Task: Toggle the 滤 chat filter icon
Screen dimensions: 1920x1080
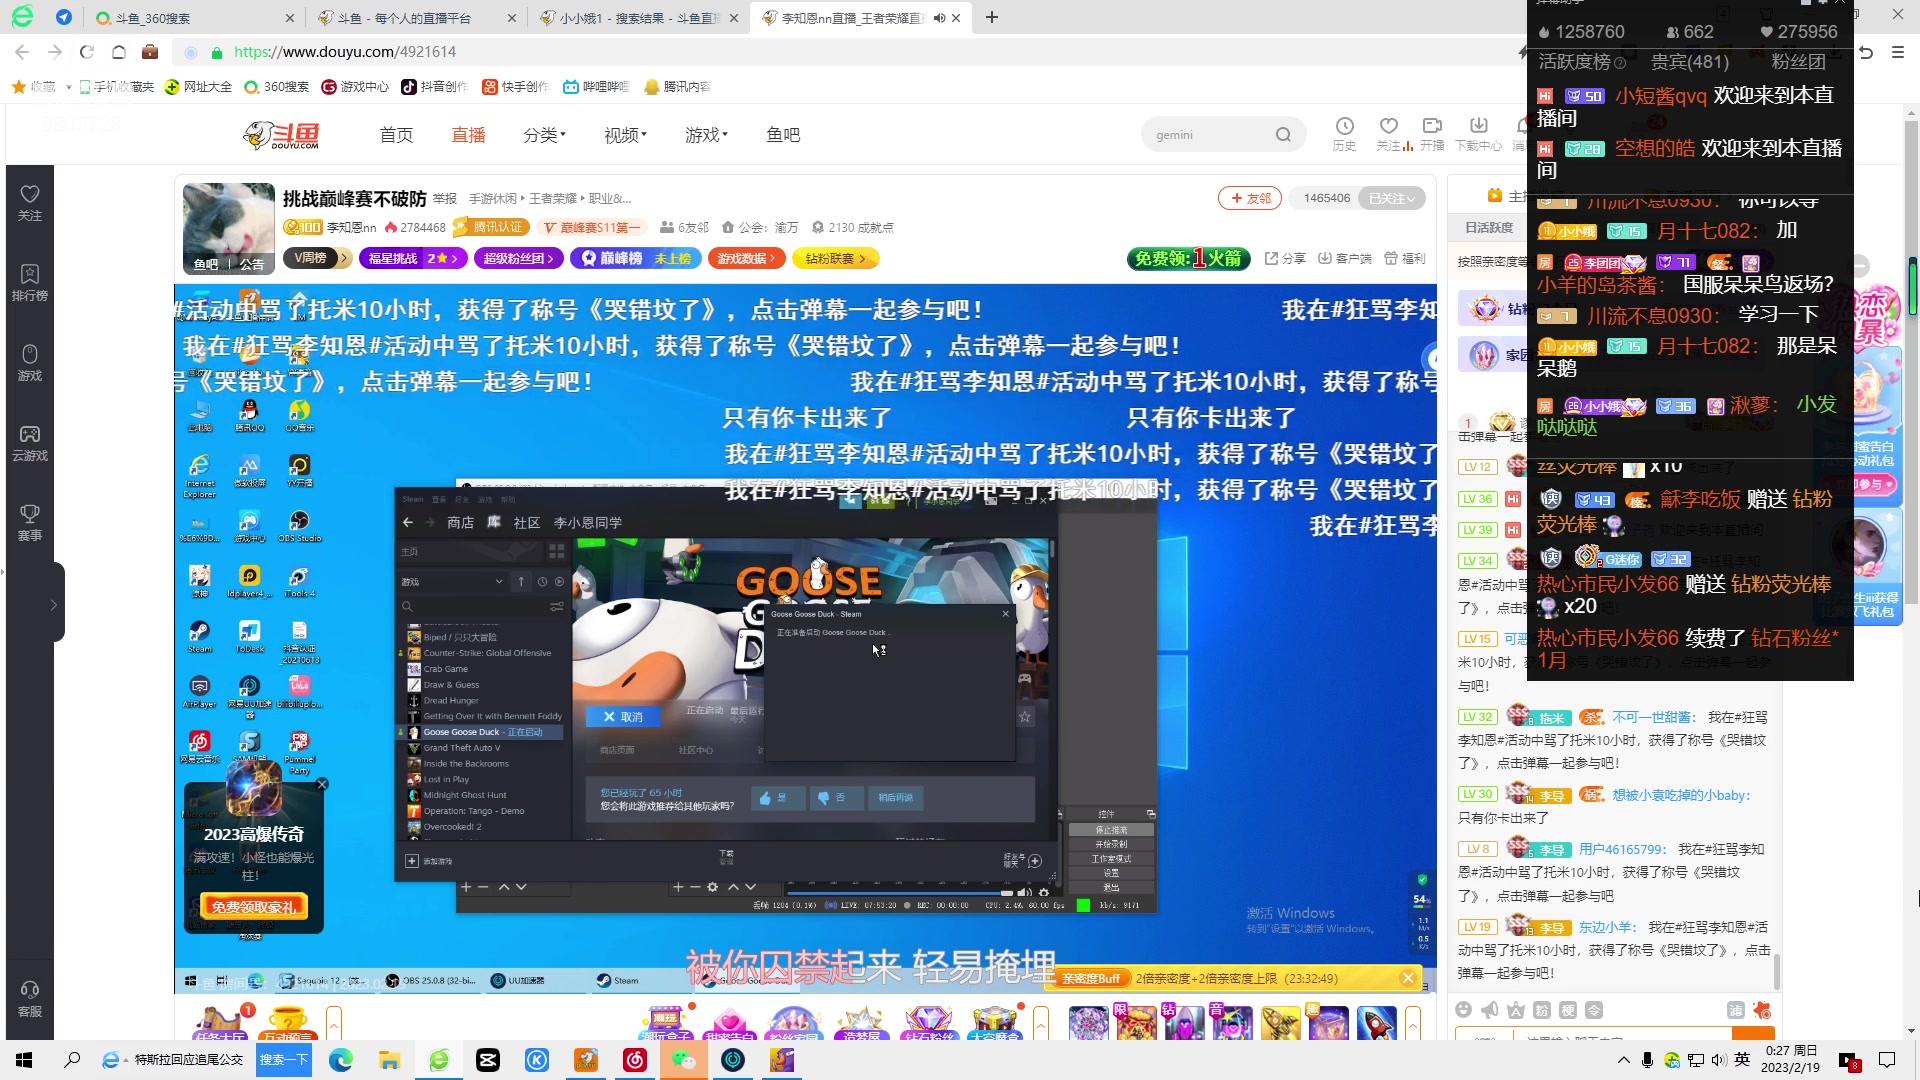Action: click(1736, 1010)
